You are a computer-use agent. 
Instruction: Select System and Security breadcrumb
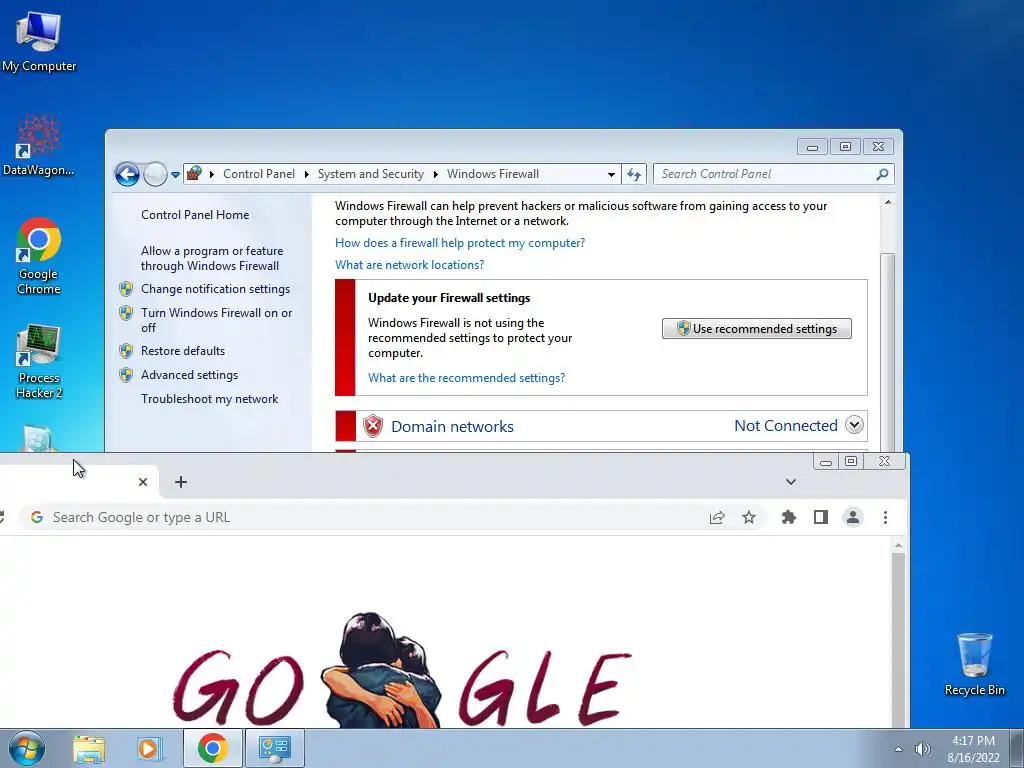(x=370, y=174)
